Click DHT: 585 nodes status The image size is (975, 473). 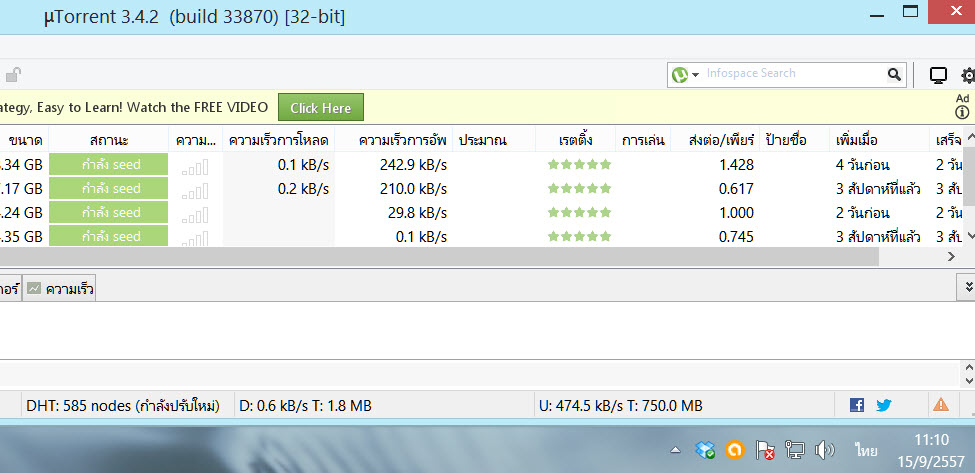(122, 406)
